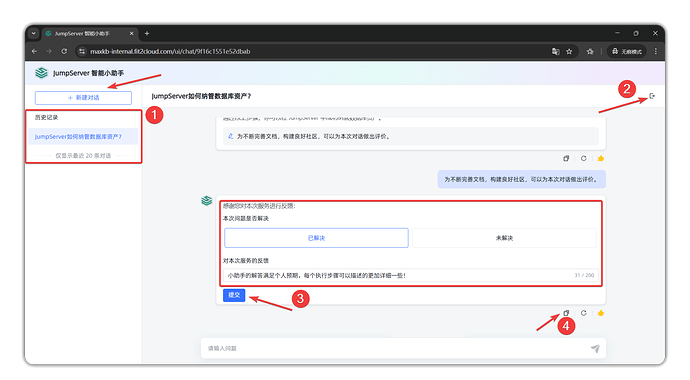Viewport: 690px width, 380px height.
Task: Minimize the browser window
Action: (x=617, y=33)
